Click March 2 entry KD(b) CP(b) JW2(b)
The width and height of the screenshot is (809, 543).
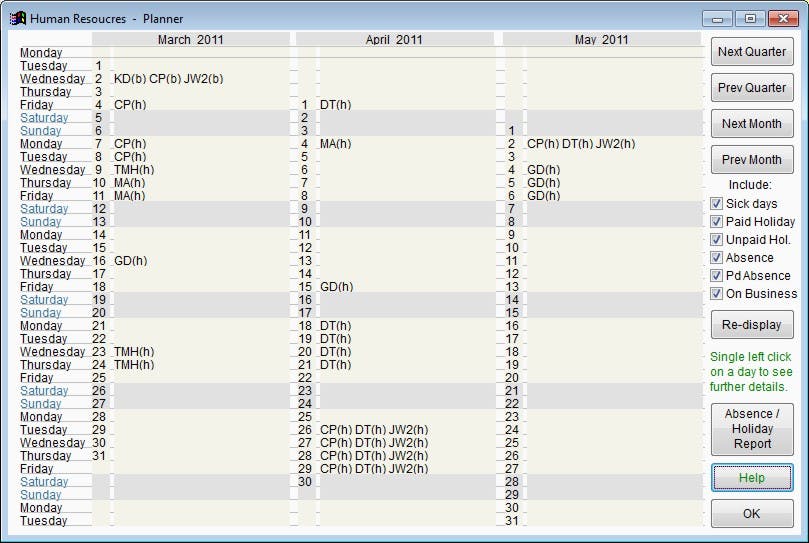[169, 79]
